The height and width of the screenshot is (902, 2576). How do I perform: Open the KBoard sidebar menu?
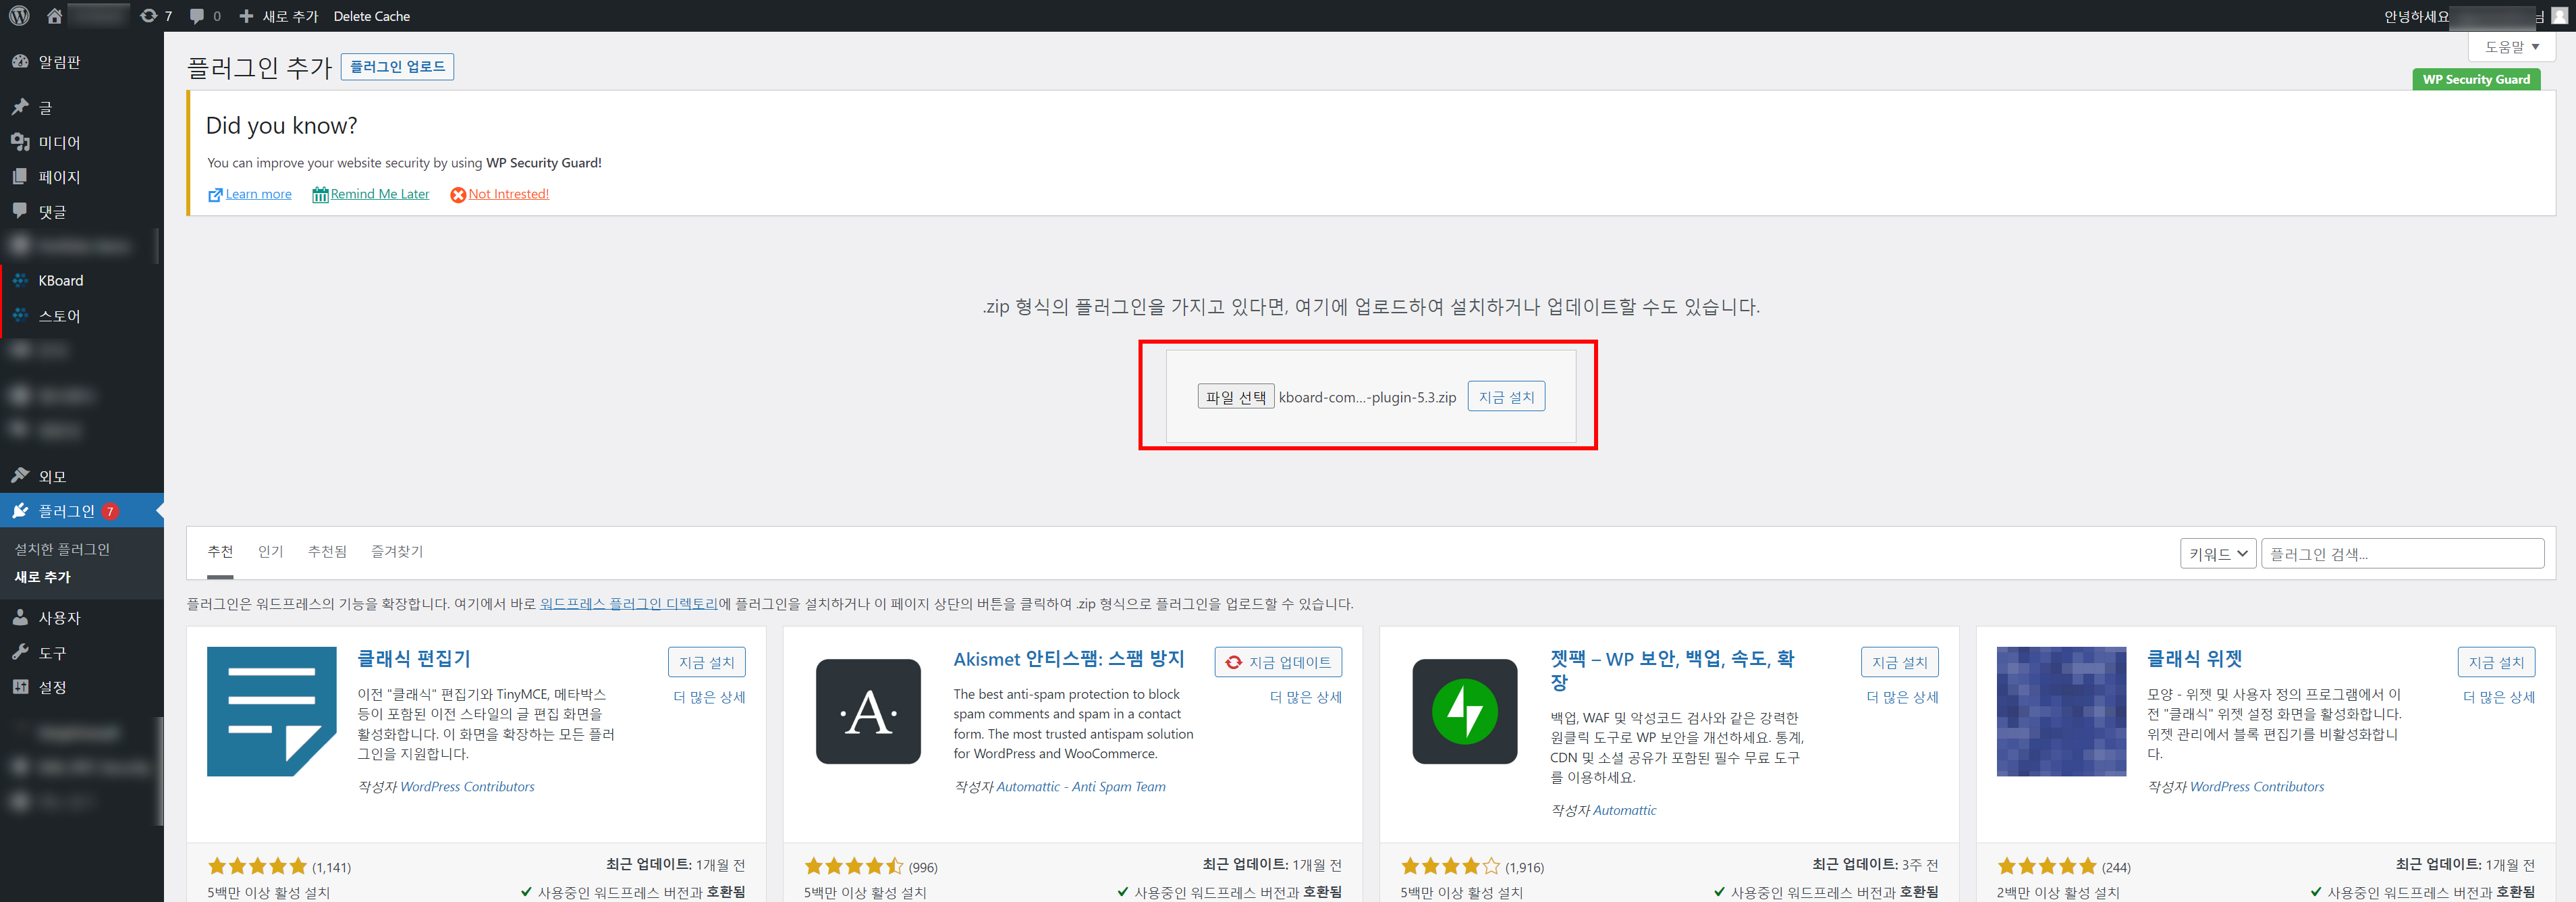coord(60,280)
